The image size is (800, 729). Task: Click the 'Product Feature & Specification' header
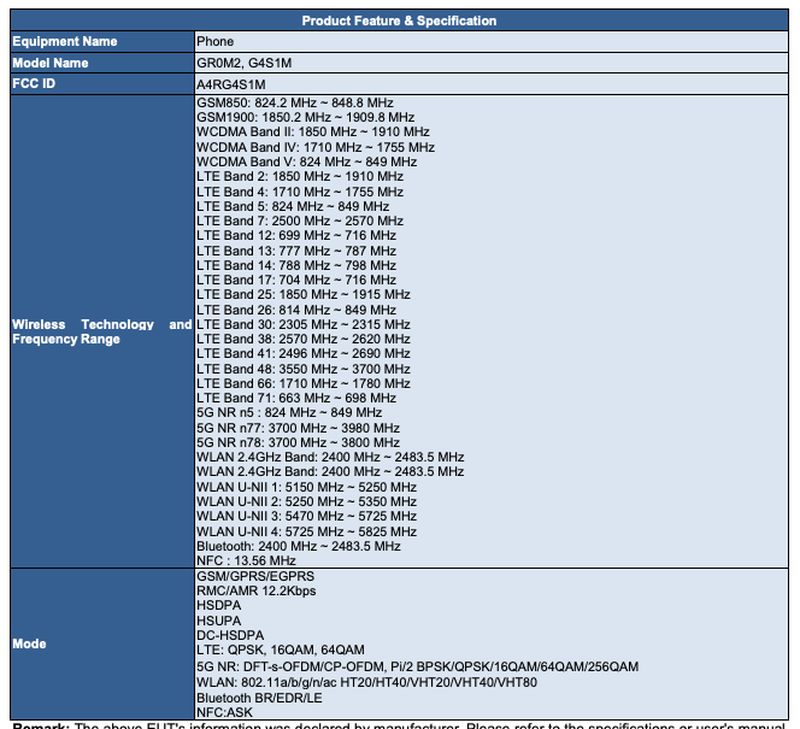click(399, 21)
